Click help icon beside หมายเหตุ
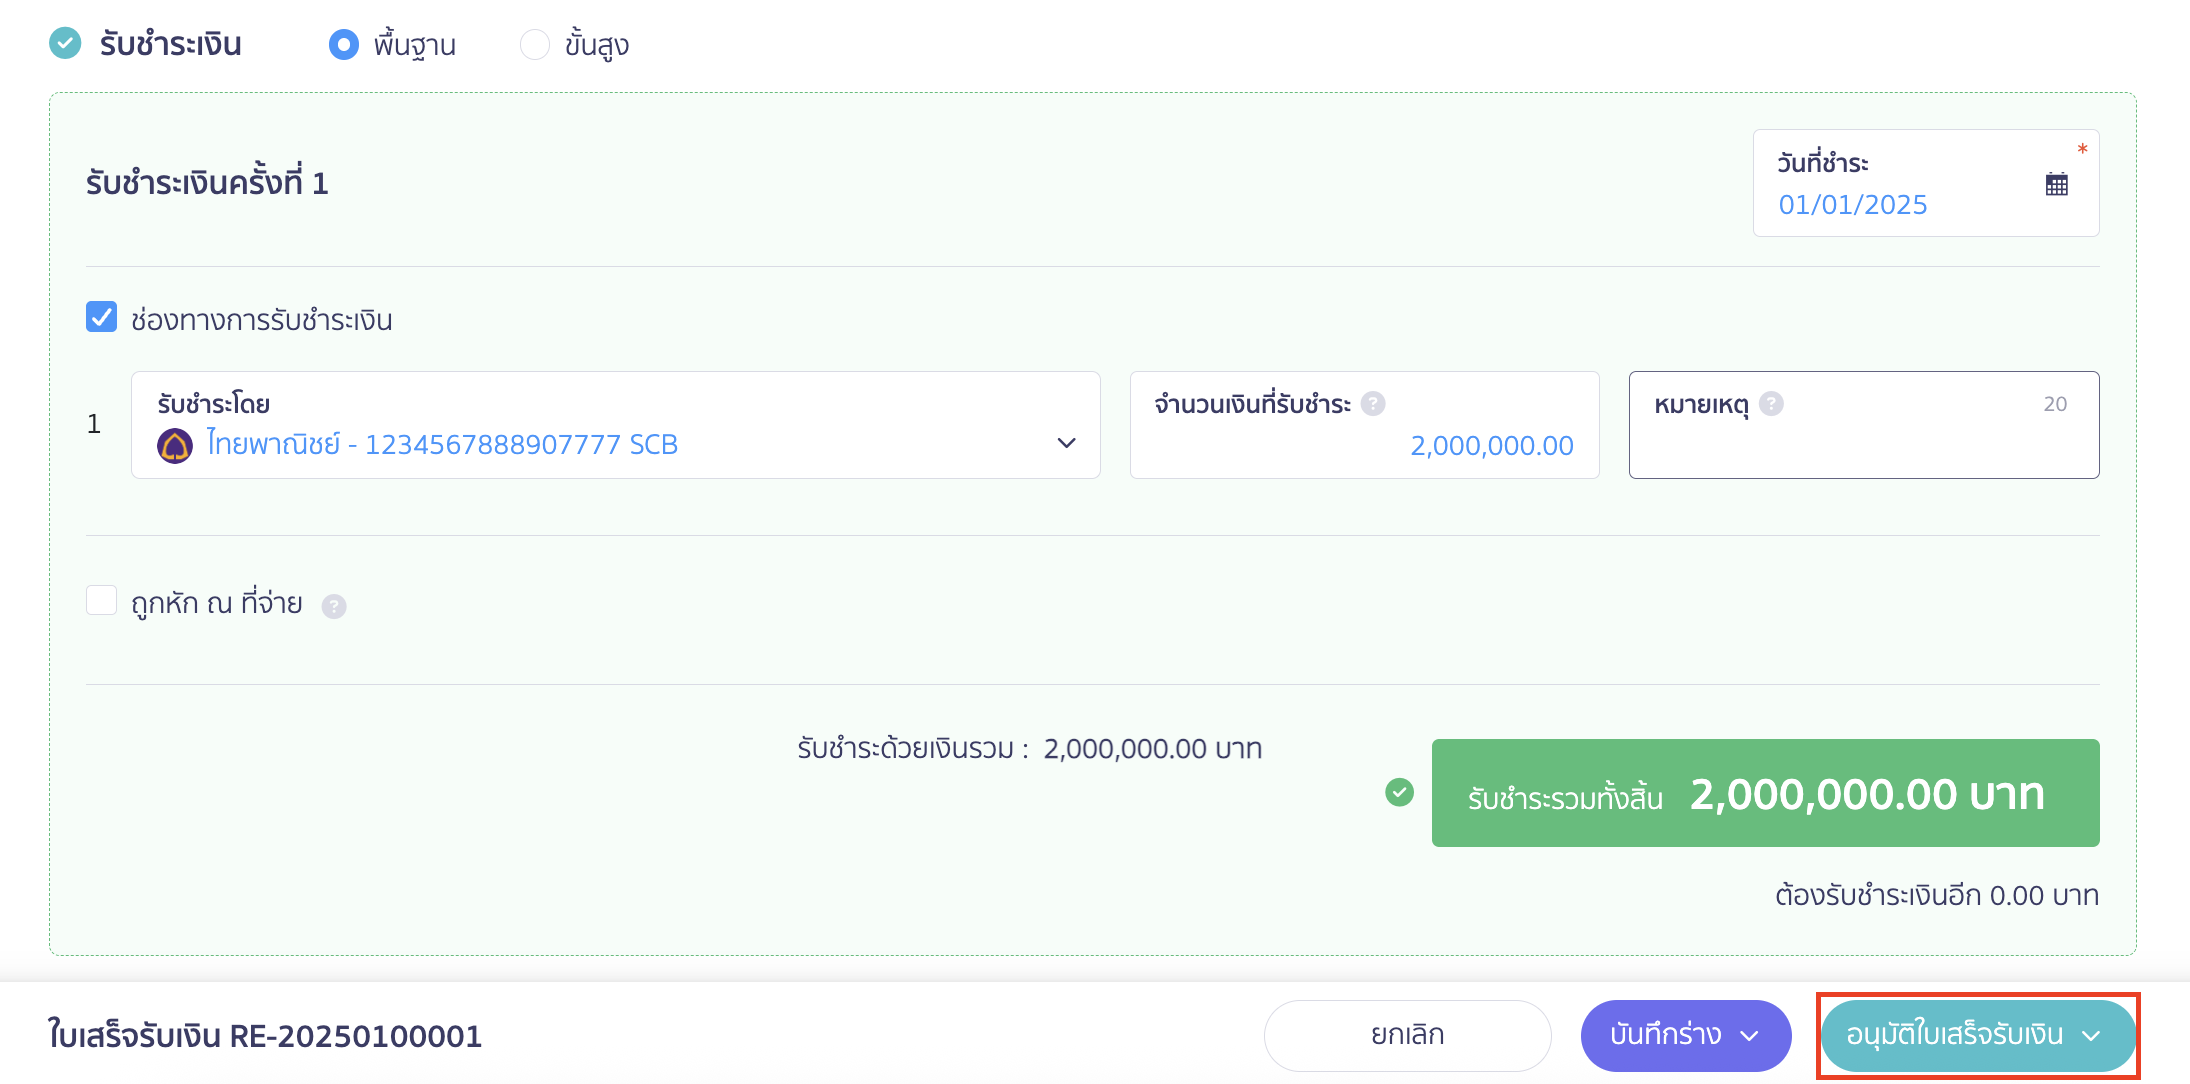The image size is (2190, 1084). (1771, 404)
